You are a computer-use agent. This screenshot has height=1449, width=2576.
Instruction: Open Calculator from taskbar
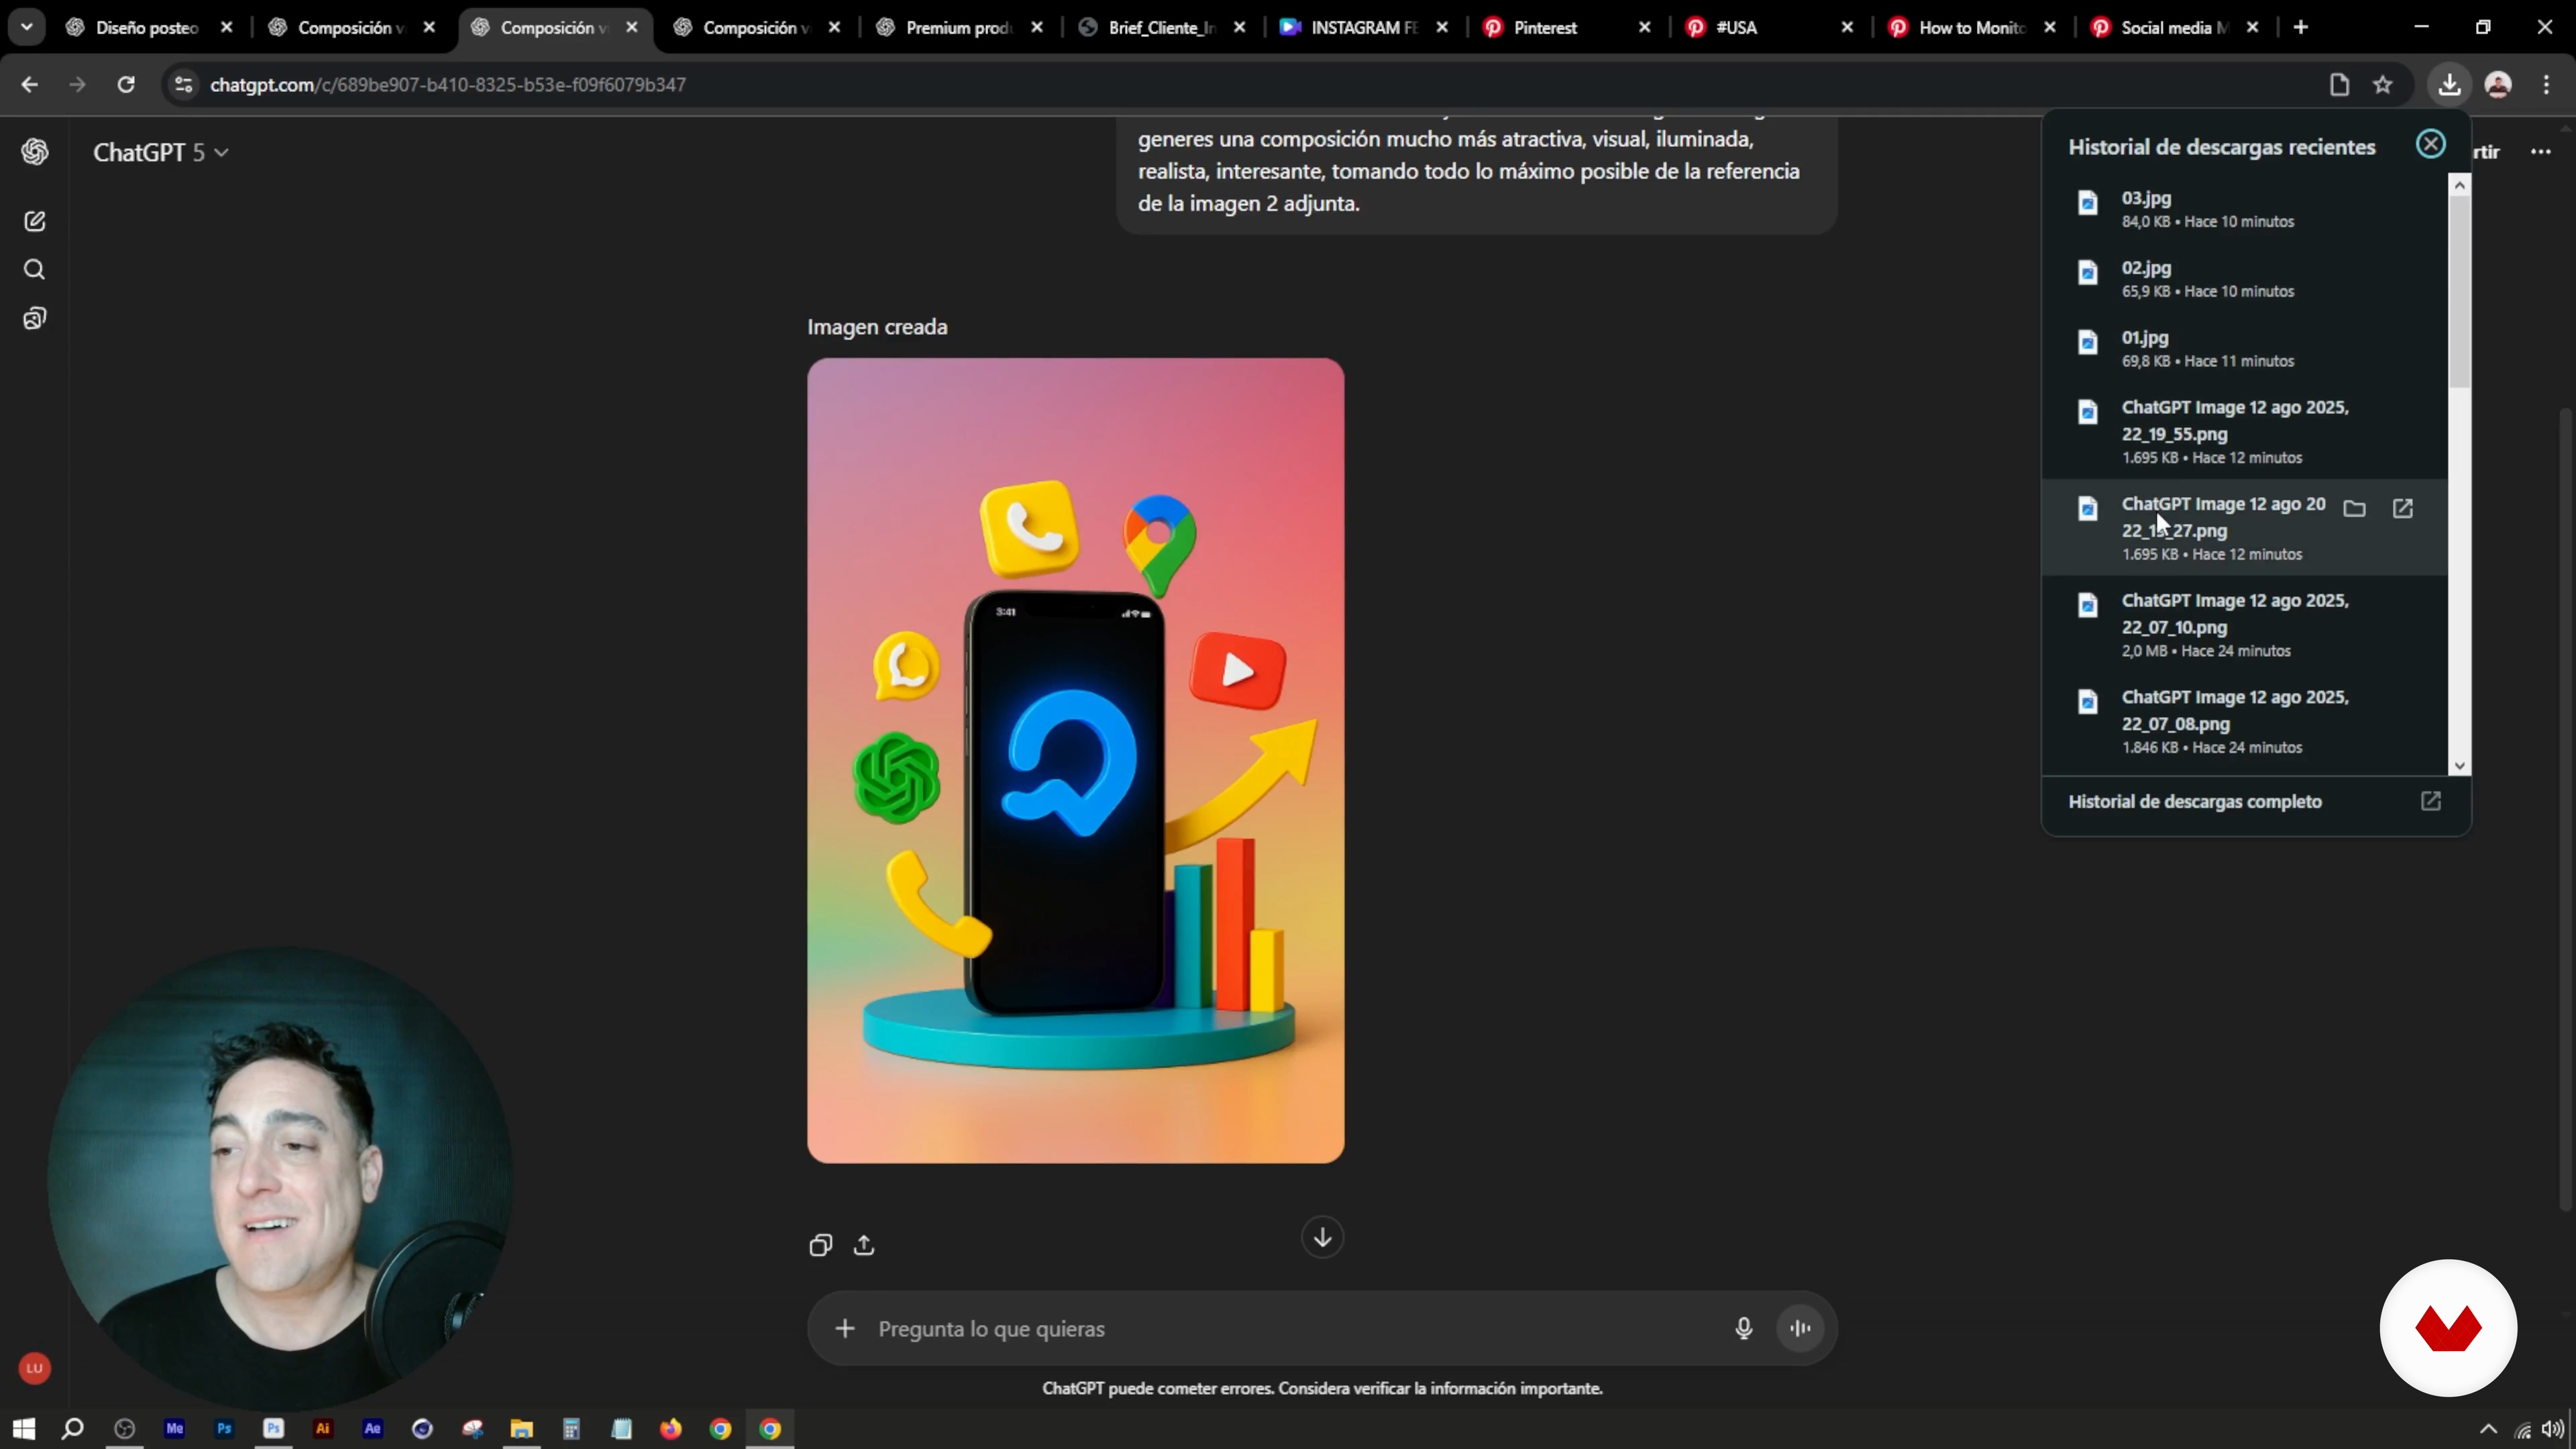click(x=572, y=1429)
